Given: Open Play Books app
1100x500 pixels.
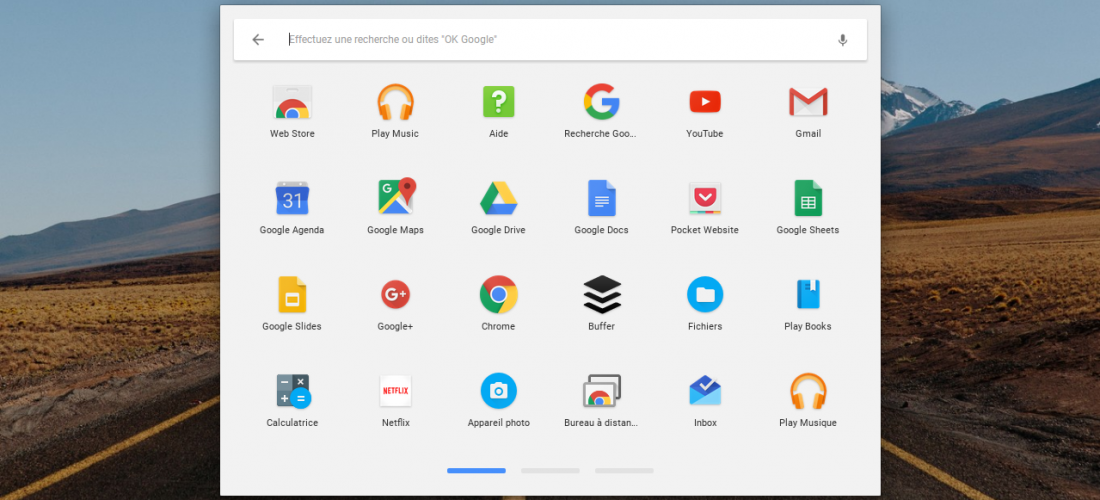Looking at the screenshot, I should pyautogui.click(x=808, y=295).
